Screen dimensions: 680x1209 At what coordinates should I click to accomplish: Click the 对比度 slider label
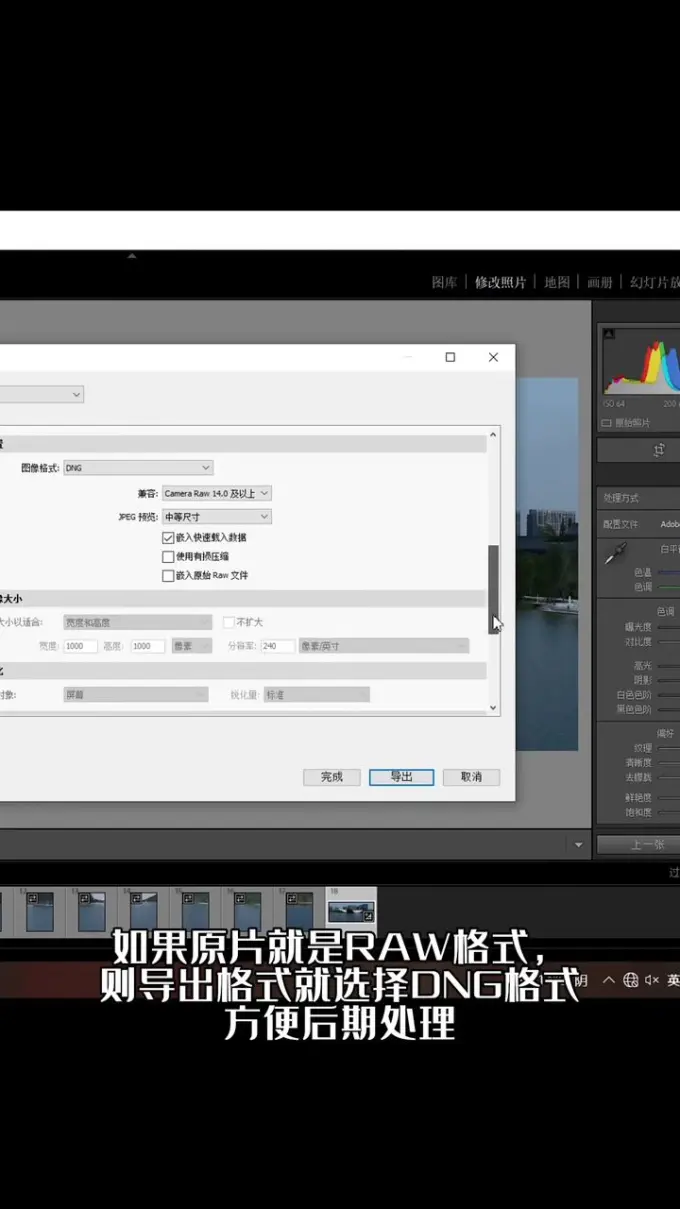click(637, 641)
